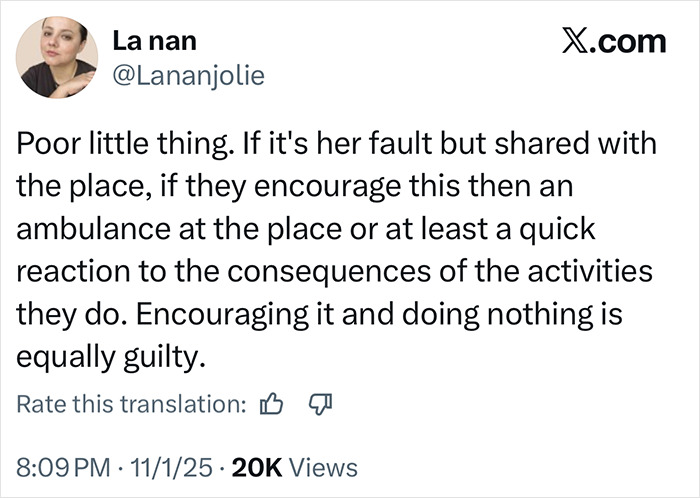Click the 8:09 PM timestamp
The image size is (700, 498).
click(60, 466)
